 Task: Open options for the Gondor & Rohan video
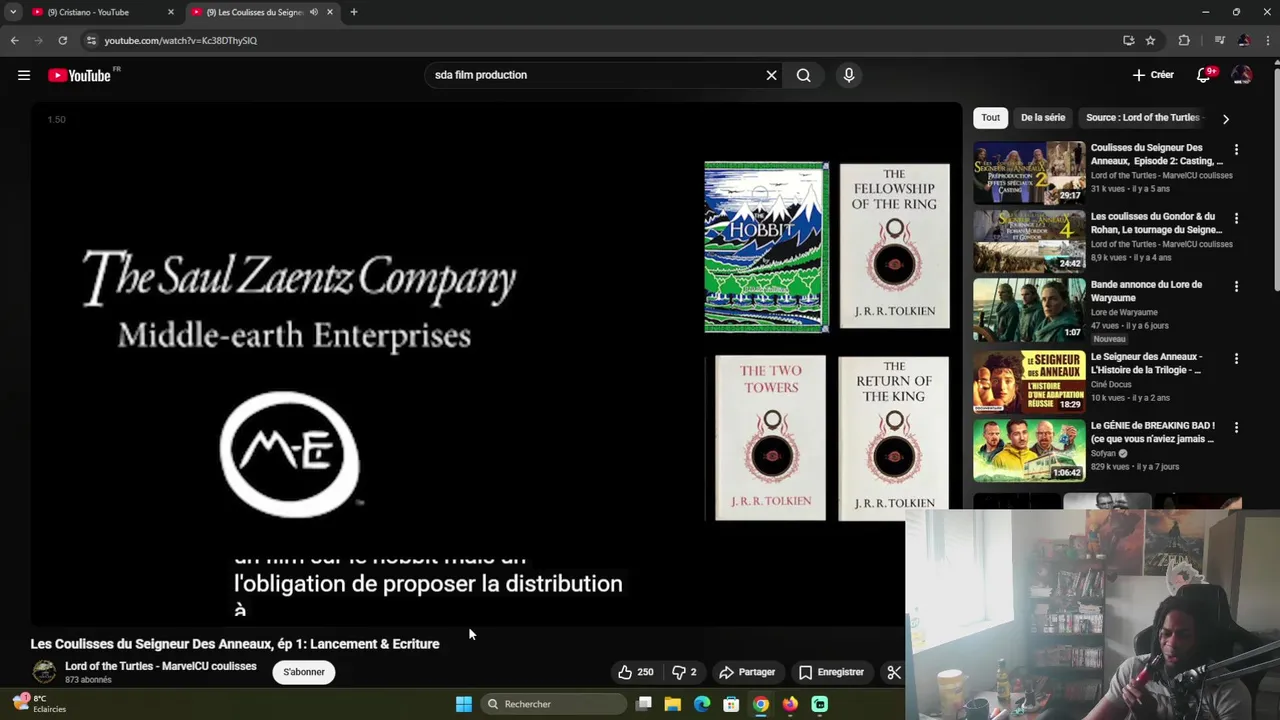[x=1236, y=218]
